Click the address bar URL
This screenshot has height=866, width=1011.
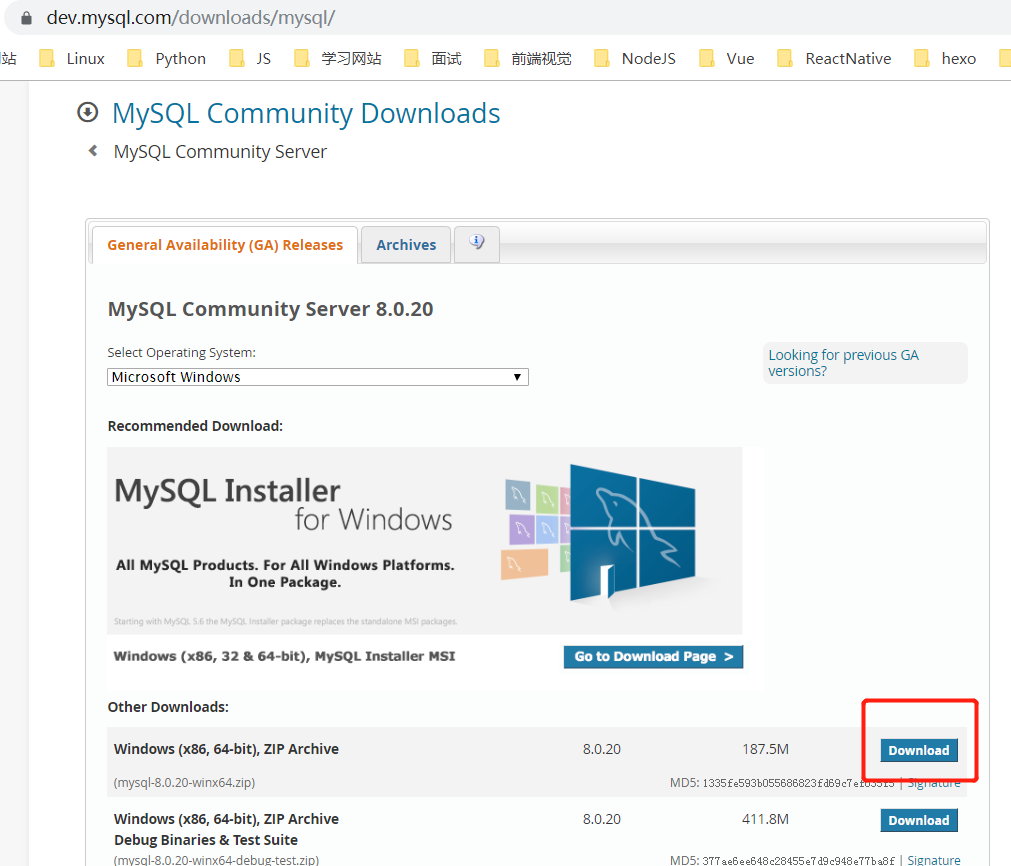pos(191,17)
